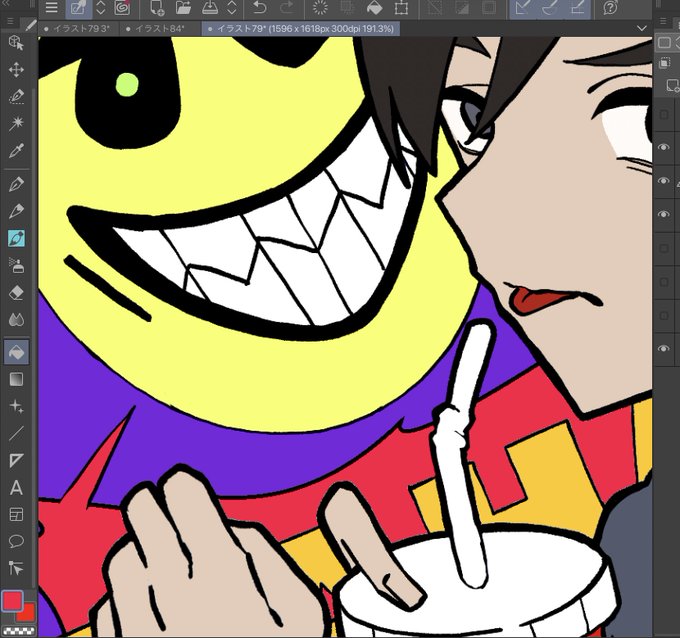Select the highlighted Brush tool
The image size is (680, 638).
tap(16, 239)
